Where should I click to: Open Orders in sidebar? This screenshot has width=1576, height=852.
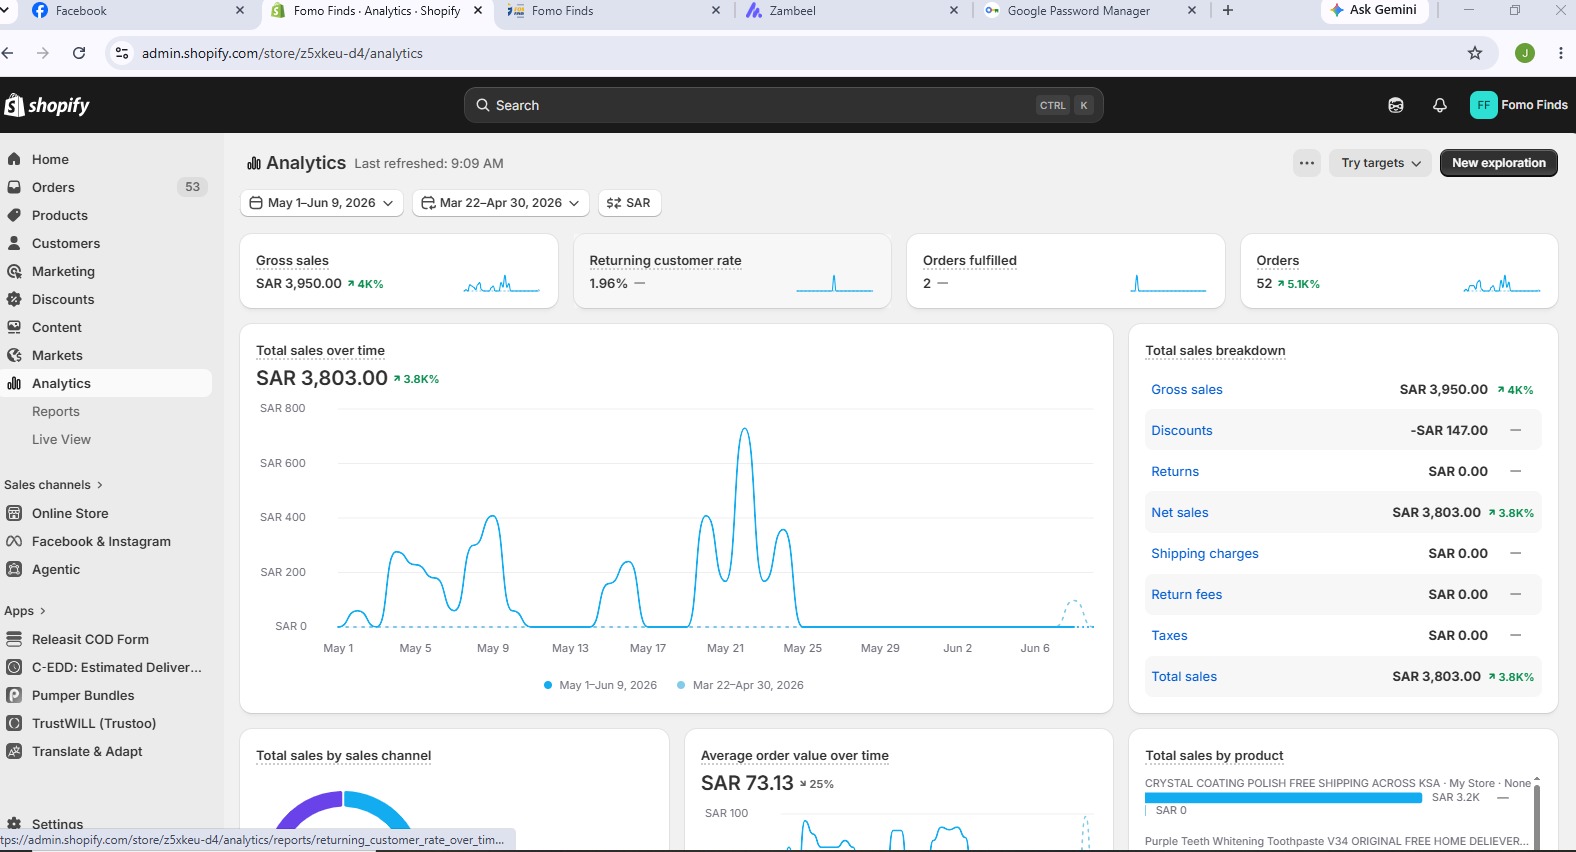53,187
